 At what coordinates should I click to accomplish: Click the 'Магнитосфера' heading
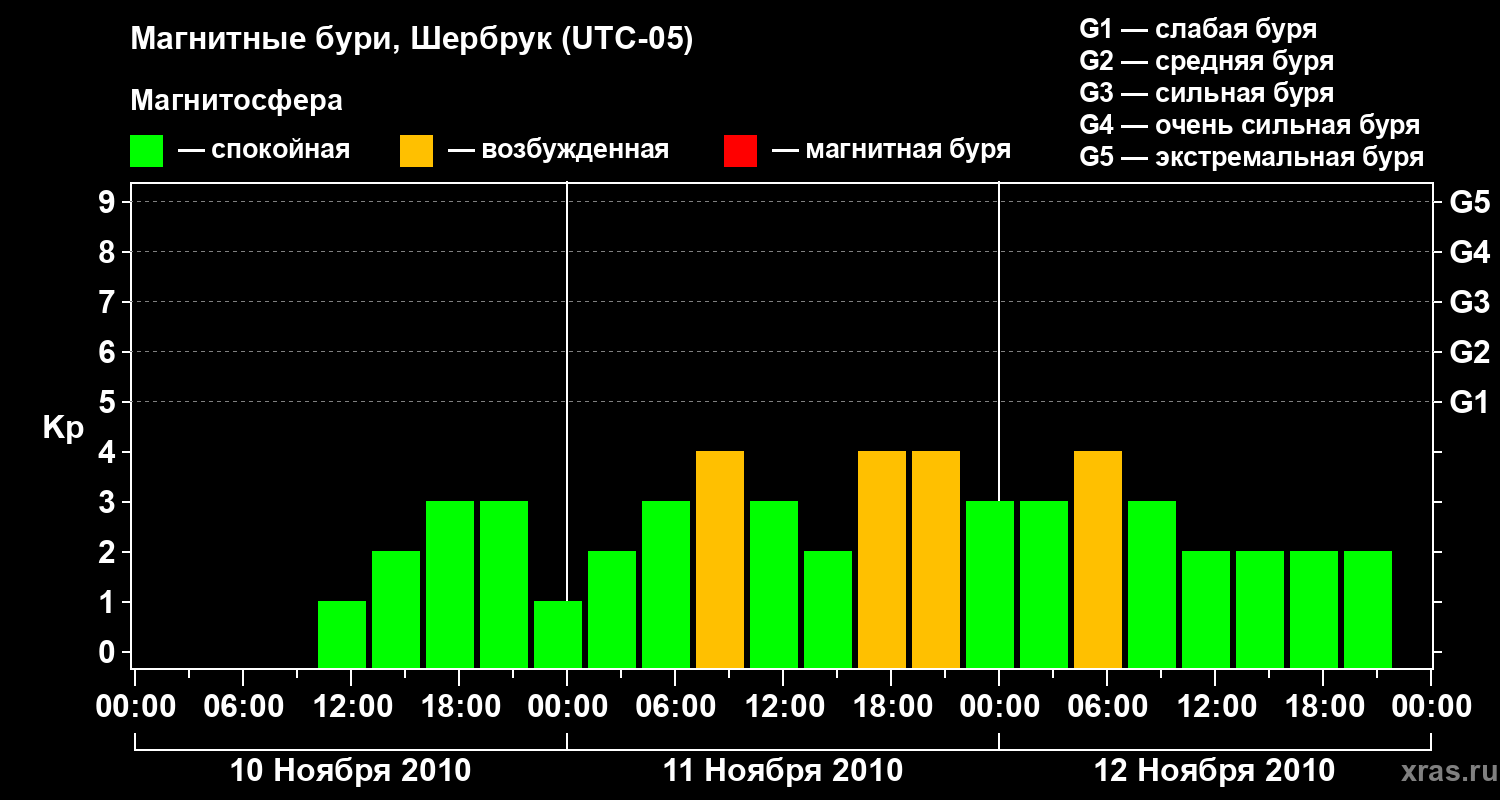point(236,101)
